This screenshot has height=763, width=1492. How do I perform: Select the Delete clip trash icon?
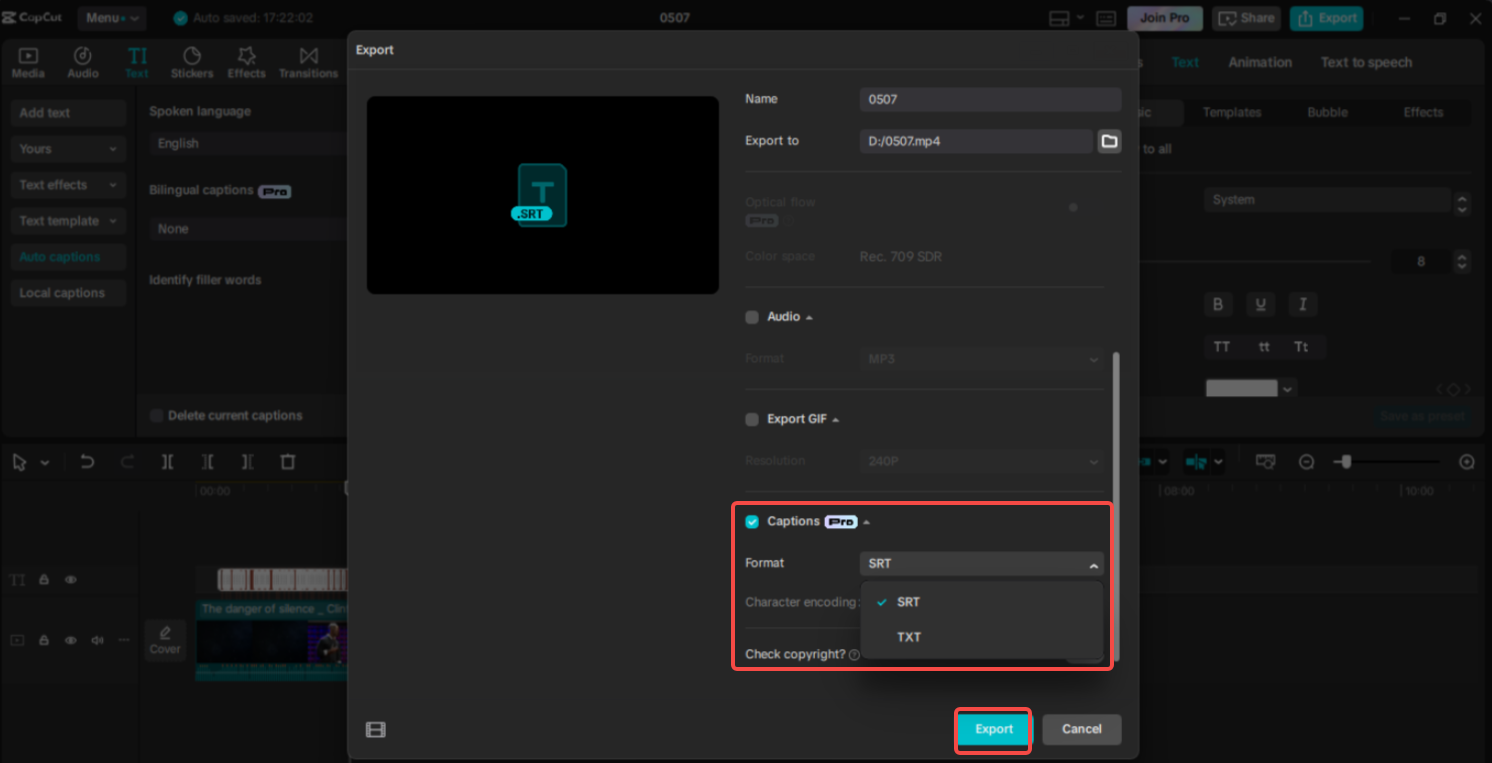(x=287, y=461)
